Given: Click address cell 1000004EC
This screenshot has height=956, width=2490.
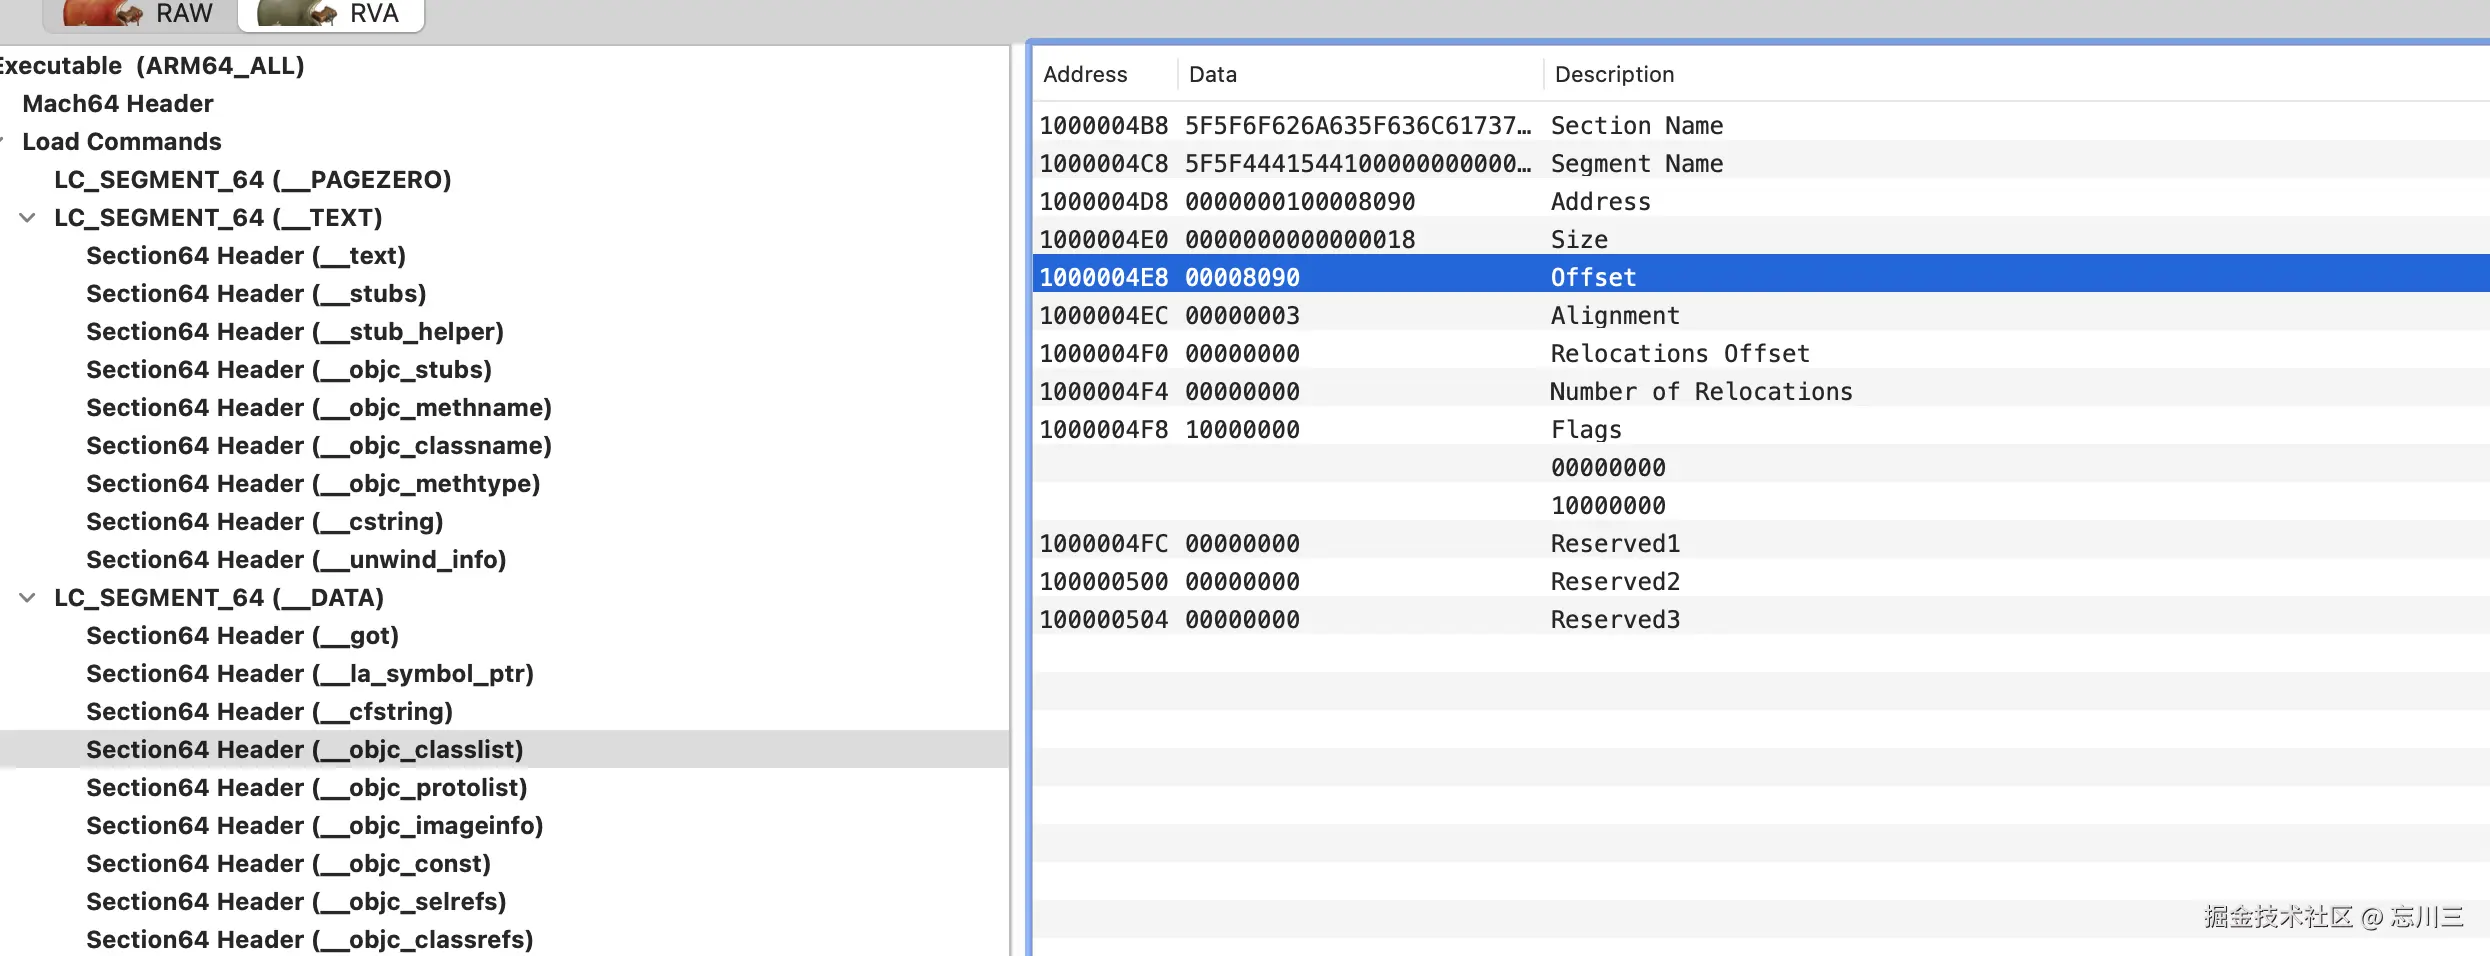Looking at the screenshot, I should click(x=1103, y=315).
